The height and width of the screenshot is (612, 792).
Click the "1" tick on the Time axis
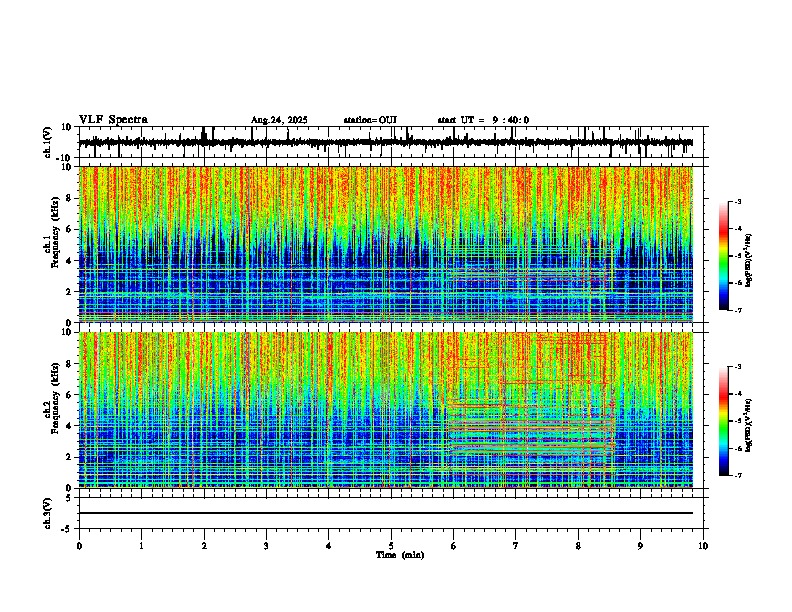click(x=141, y=546)
